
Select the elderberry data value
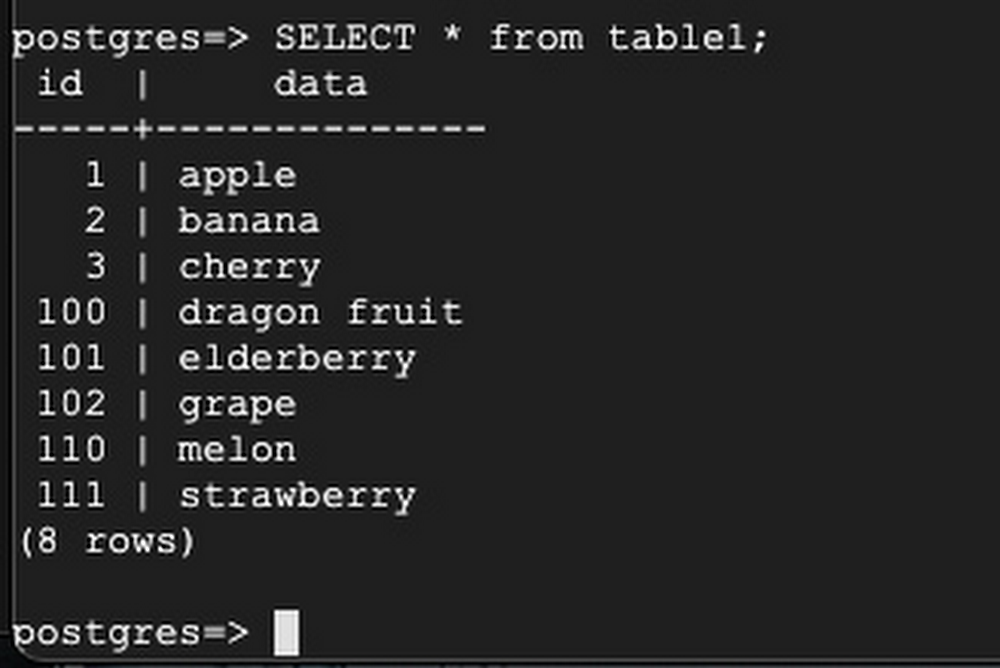[x=296, y=358]
